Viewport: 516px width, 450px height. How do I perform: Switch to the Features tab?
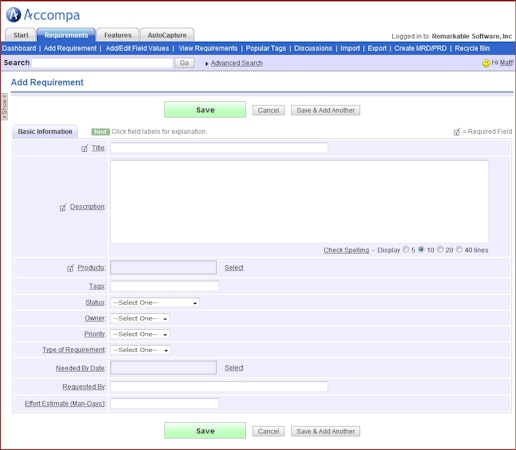point(118,35)
